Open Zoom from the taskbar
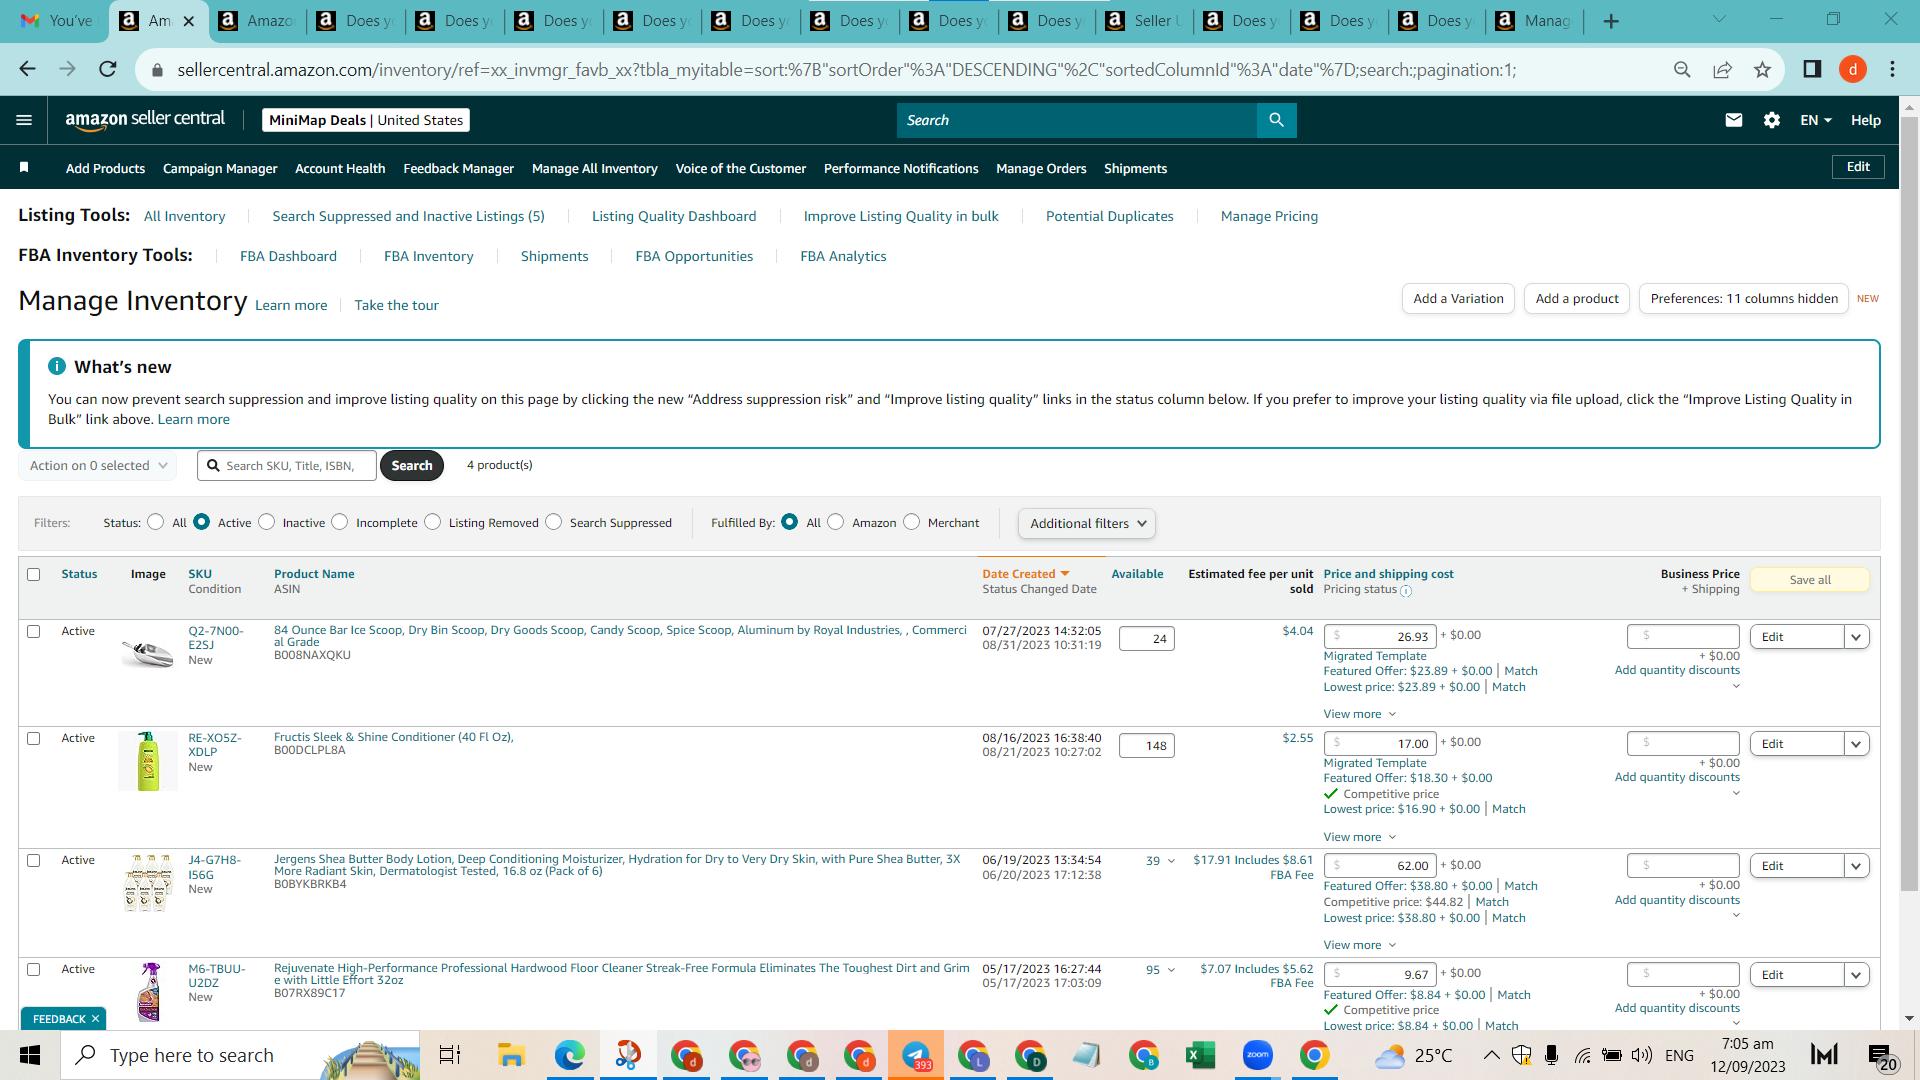This screenshot has width=1920, height=1080. 1258,1055
